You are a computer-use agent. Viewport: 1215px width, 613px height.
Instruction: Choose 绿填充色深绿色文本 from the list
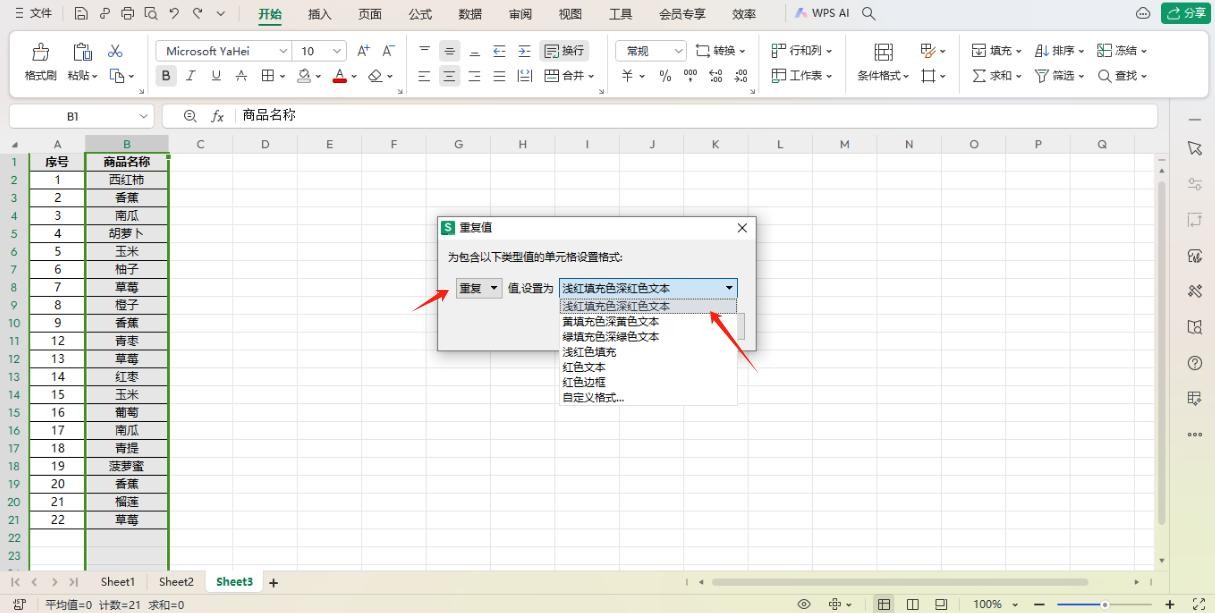click(611, 337)
